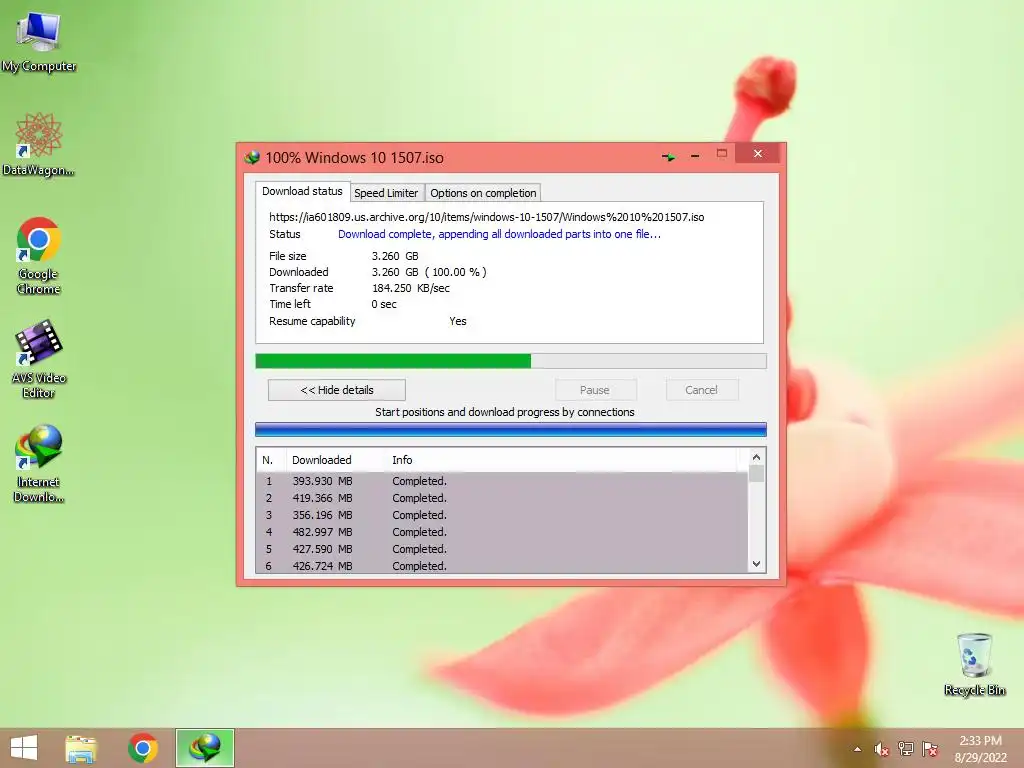Click the << Hide details button
This screenshot has height=768, width=1024.
point(337,390)
